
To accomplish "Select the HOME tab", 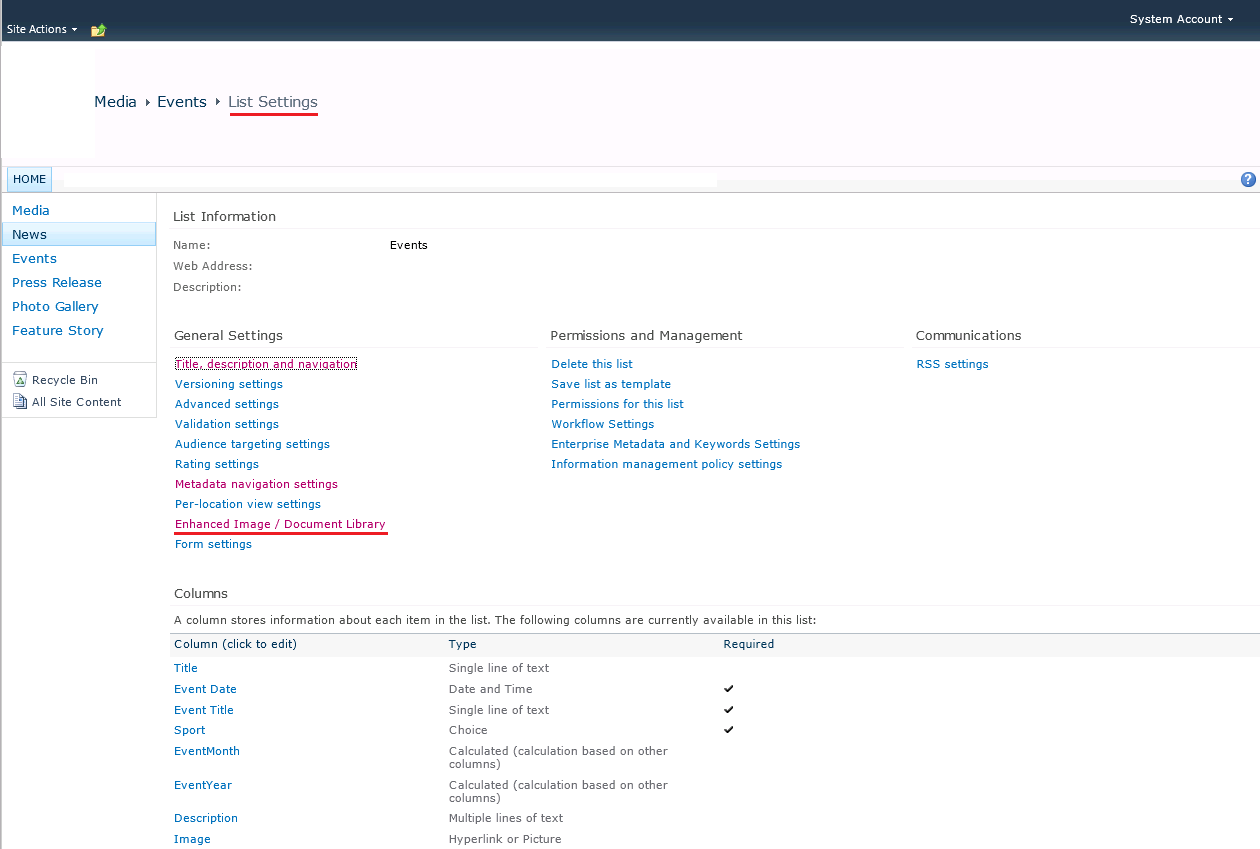I will [29, 180].
